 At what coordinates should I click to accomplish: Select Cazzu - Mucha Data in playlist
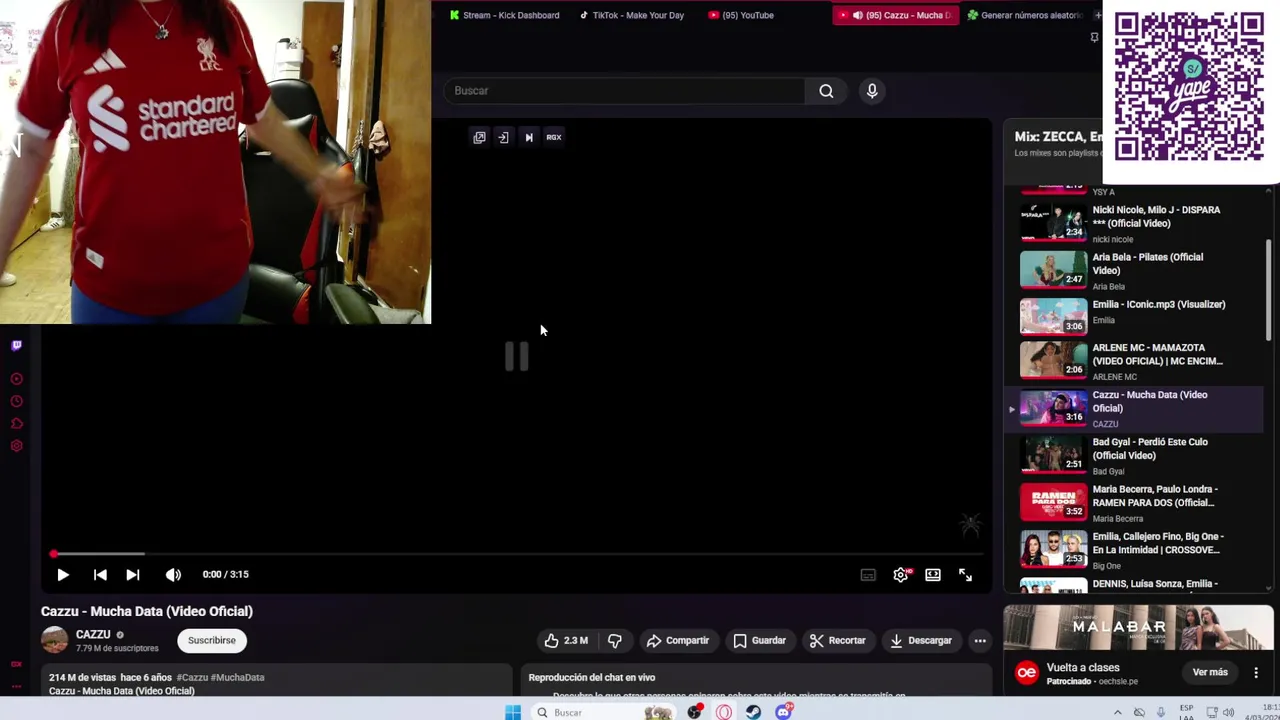pyautogui.click(x=1135, y=410)
